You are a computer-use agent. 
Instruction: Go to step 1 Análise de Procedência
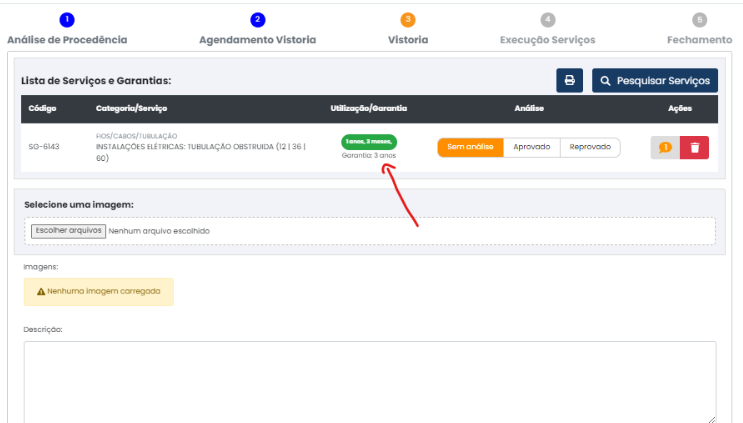67,29
